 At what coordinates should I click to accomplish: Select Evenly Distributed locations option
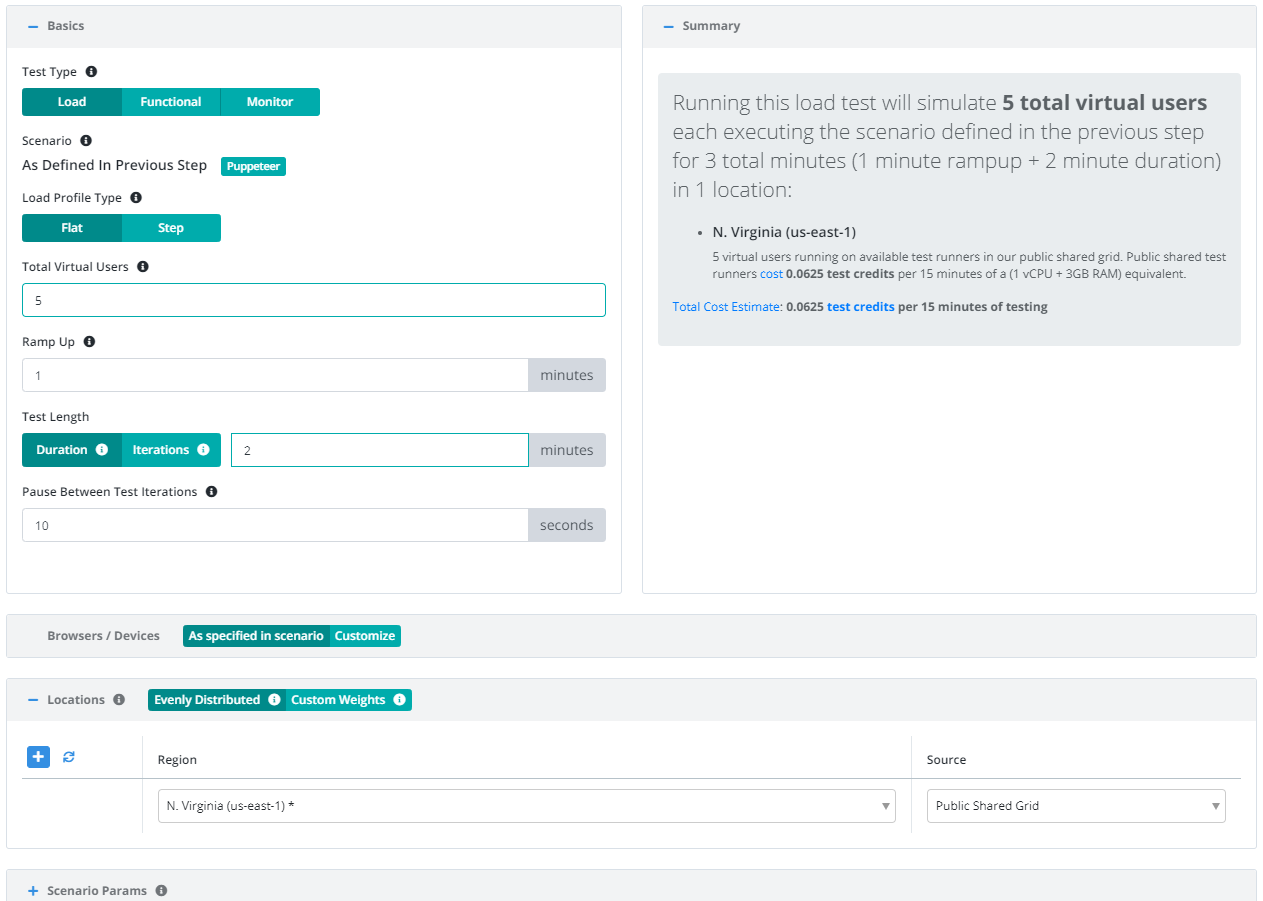[217, 700]
